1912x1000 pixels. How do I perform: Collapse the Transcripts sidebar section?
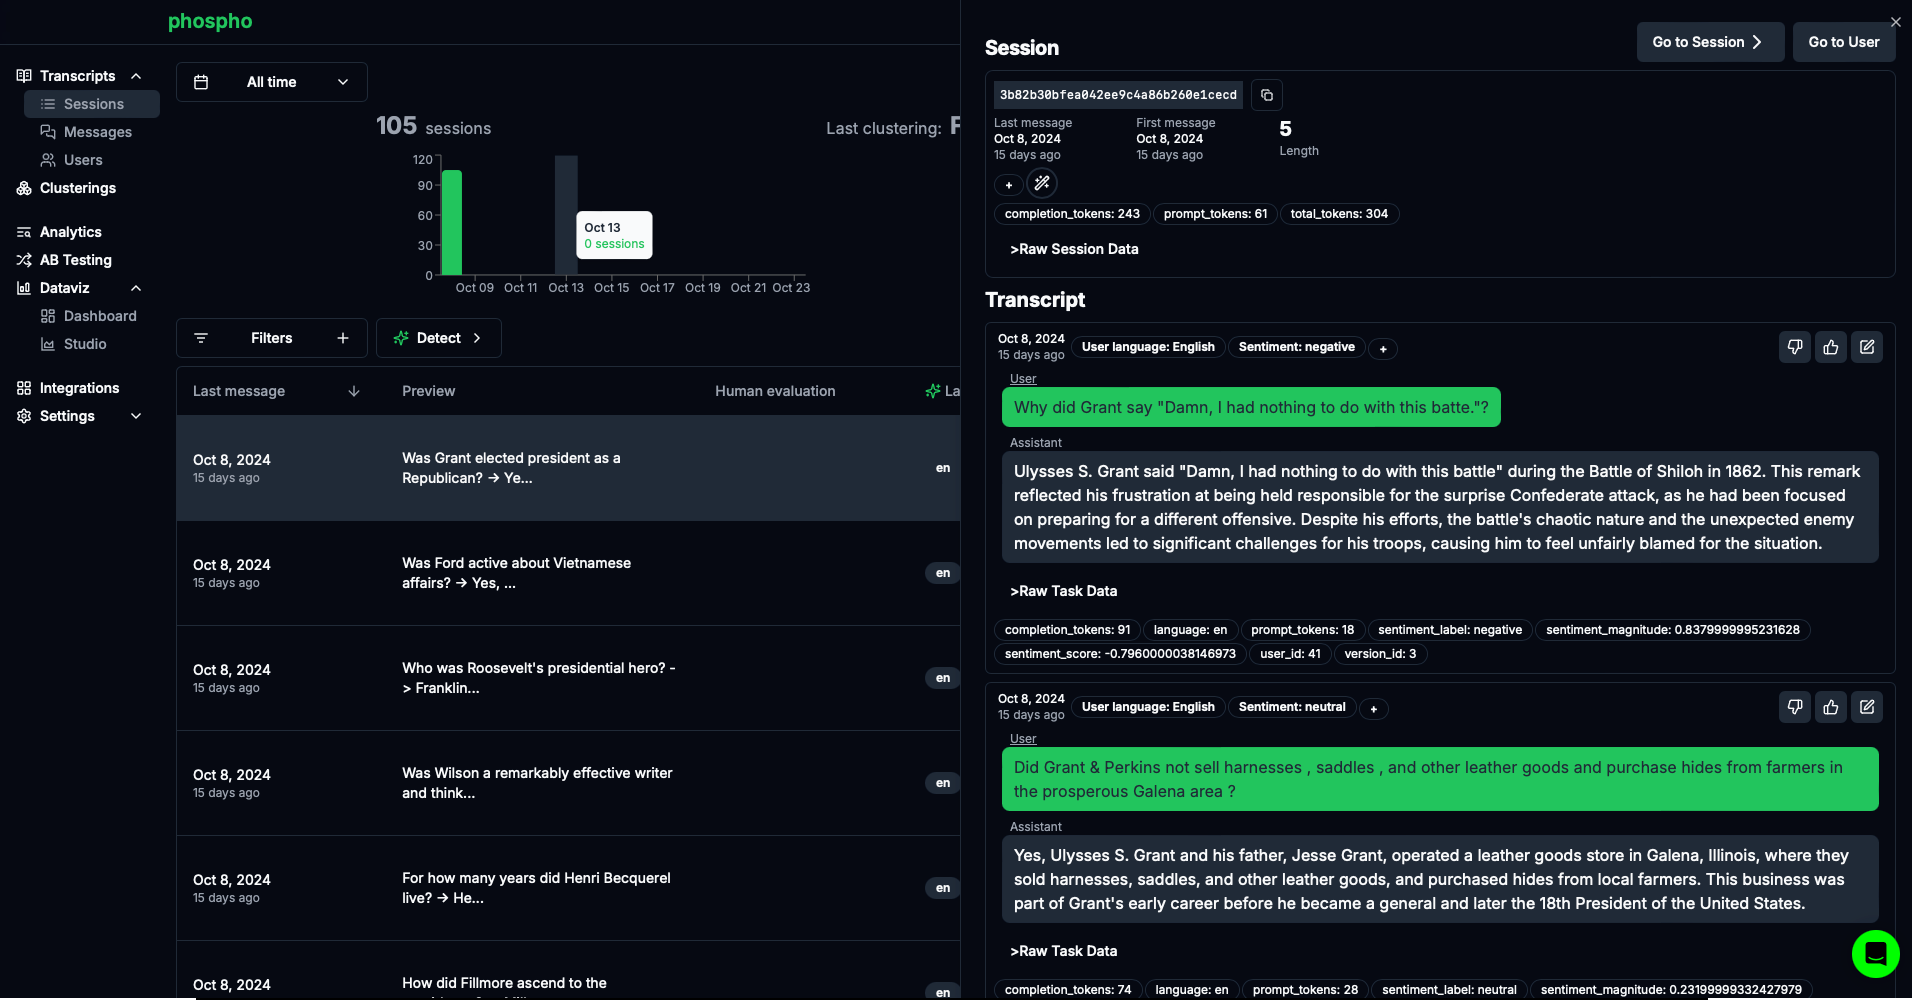136,76
